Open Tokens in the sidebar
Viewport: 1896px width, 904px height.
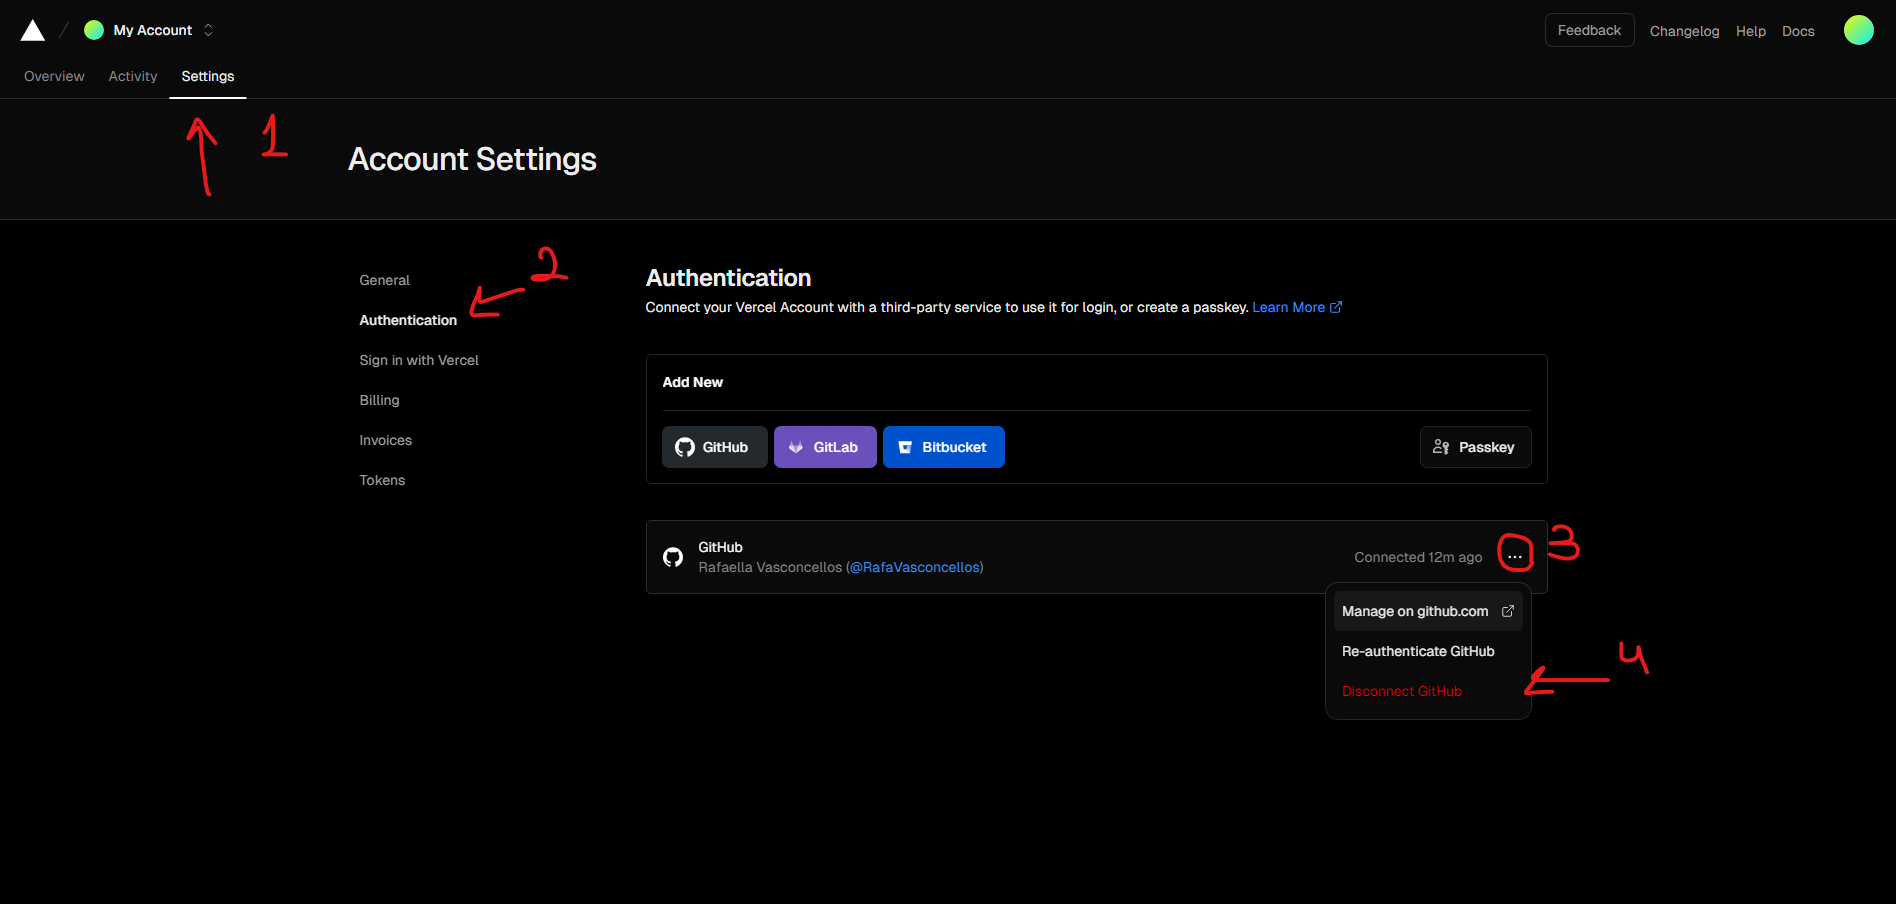(382, 480)
